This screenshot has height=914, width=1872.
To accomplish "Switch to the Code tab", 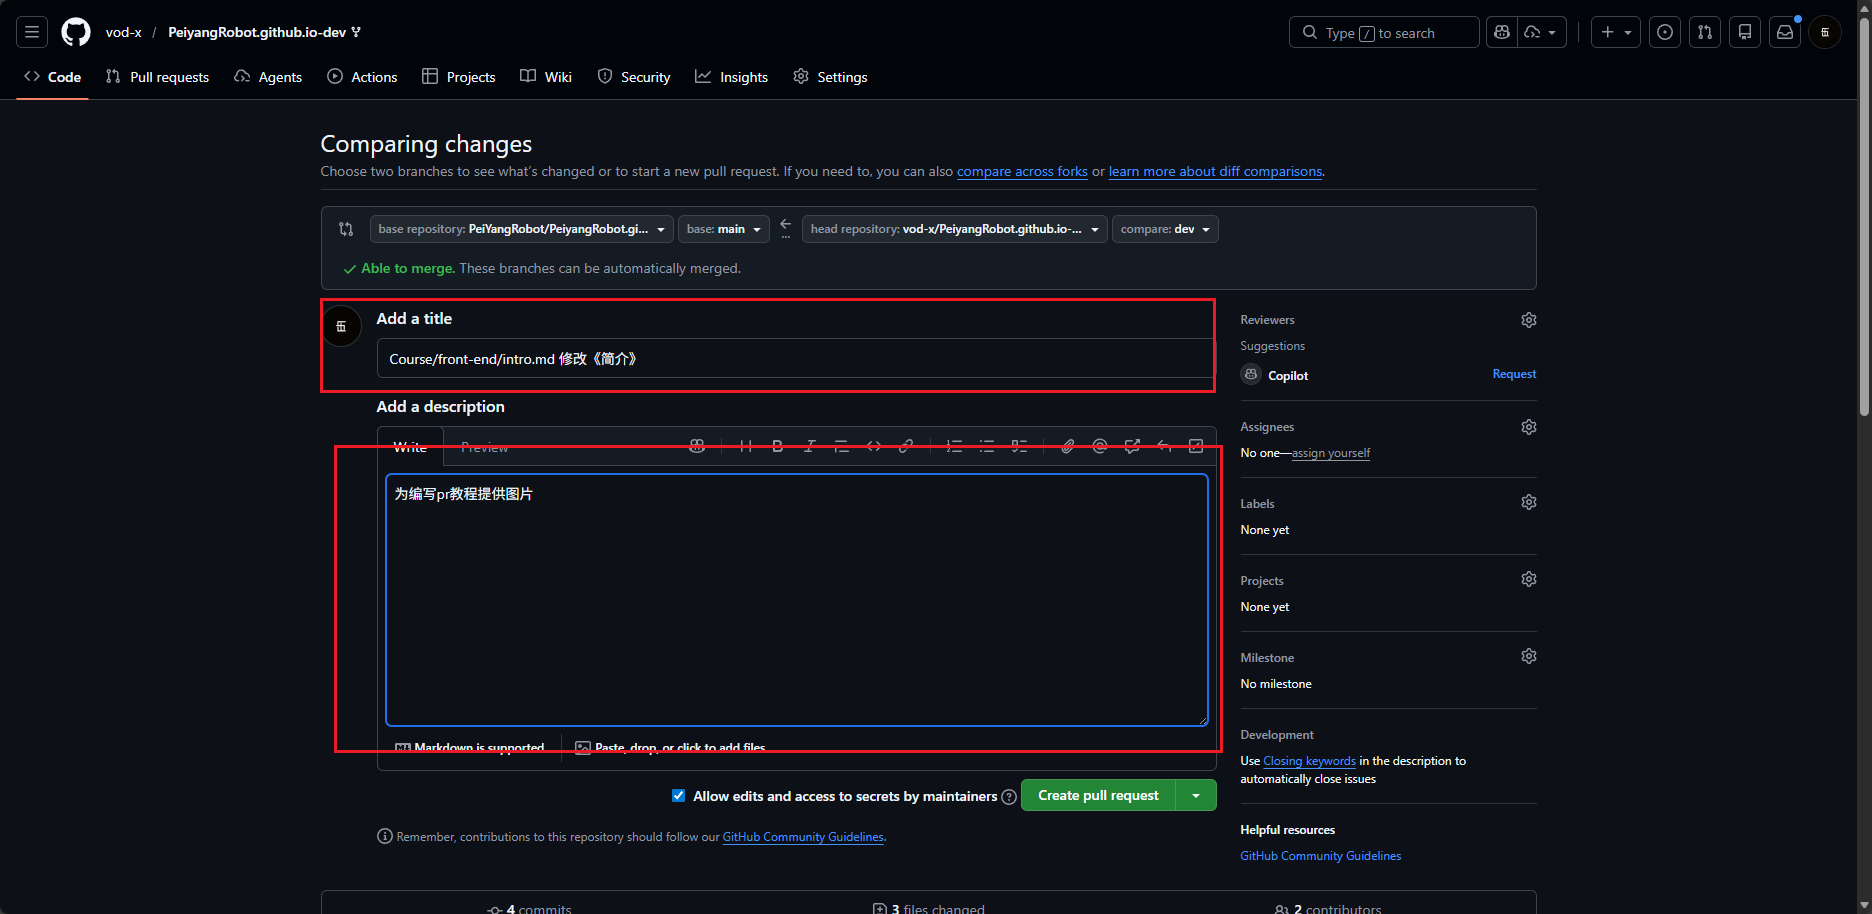I will 52,77.
